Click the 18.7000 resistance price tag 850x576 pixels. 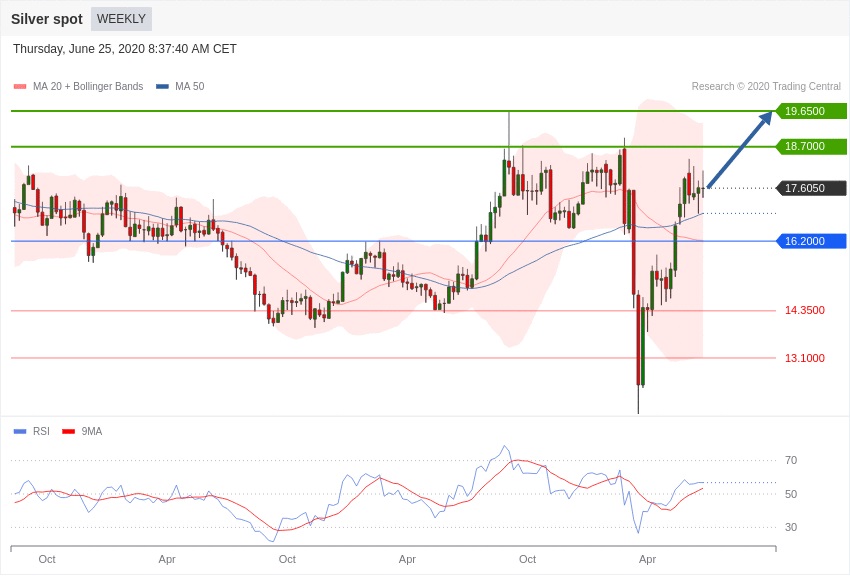point(811,146)
